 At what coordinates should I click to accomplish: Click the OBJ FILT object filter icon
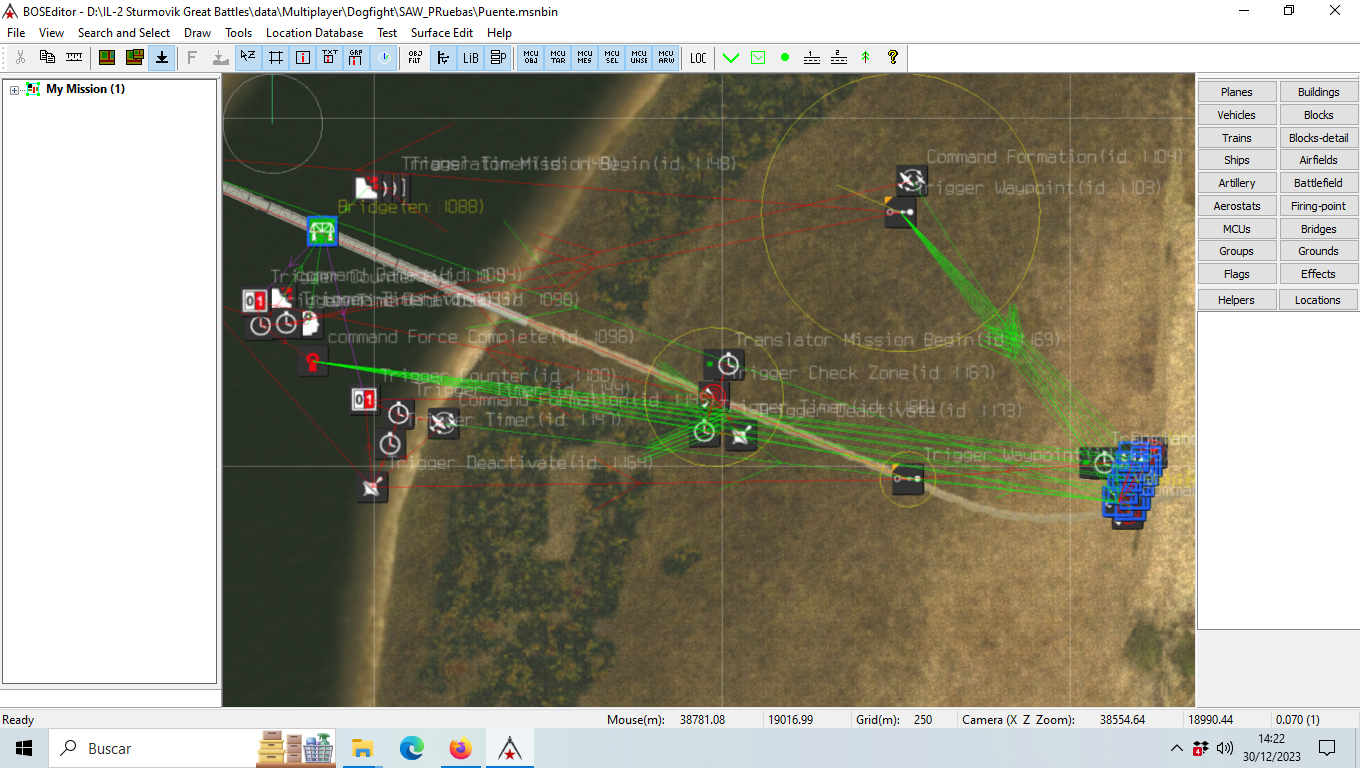[x=416, y=58]
